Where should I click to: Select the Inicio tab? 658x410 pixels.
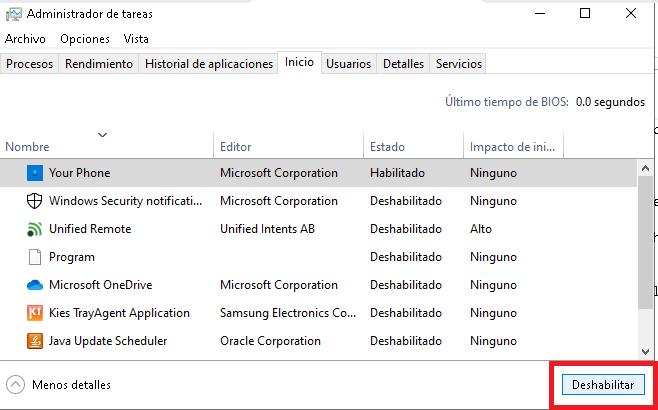click(x=299, y=63)
